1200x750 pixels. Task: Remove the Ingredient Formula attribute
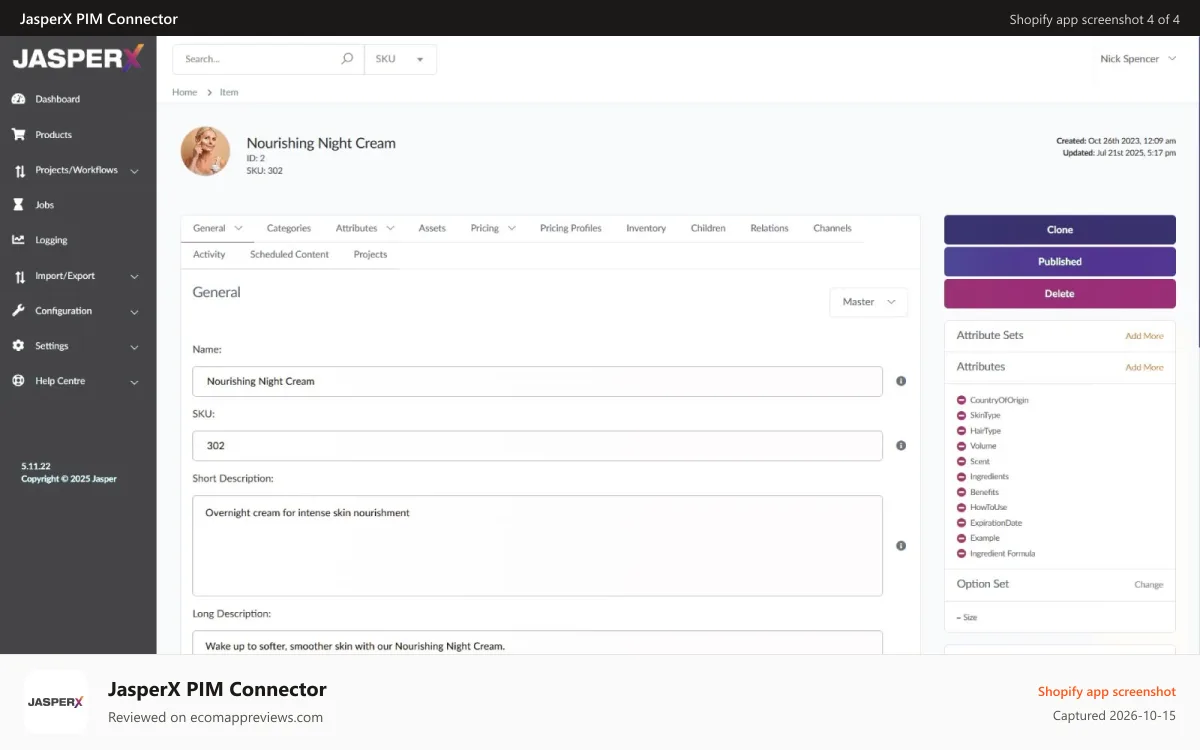point(961,553)
